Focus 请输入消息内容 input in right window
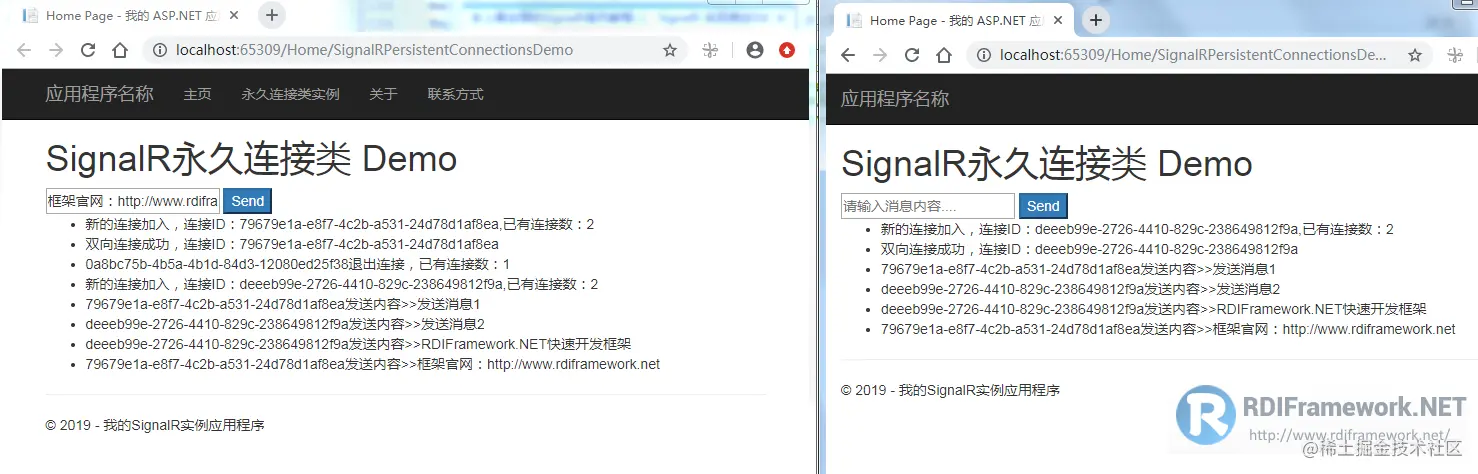 tap(928, 206)
